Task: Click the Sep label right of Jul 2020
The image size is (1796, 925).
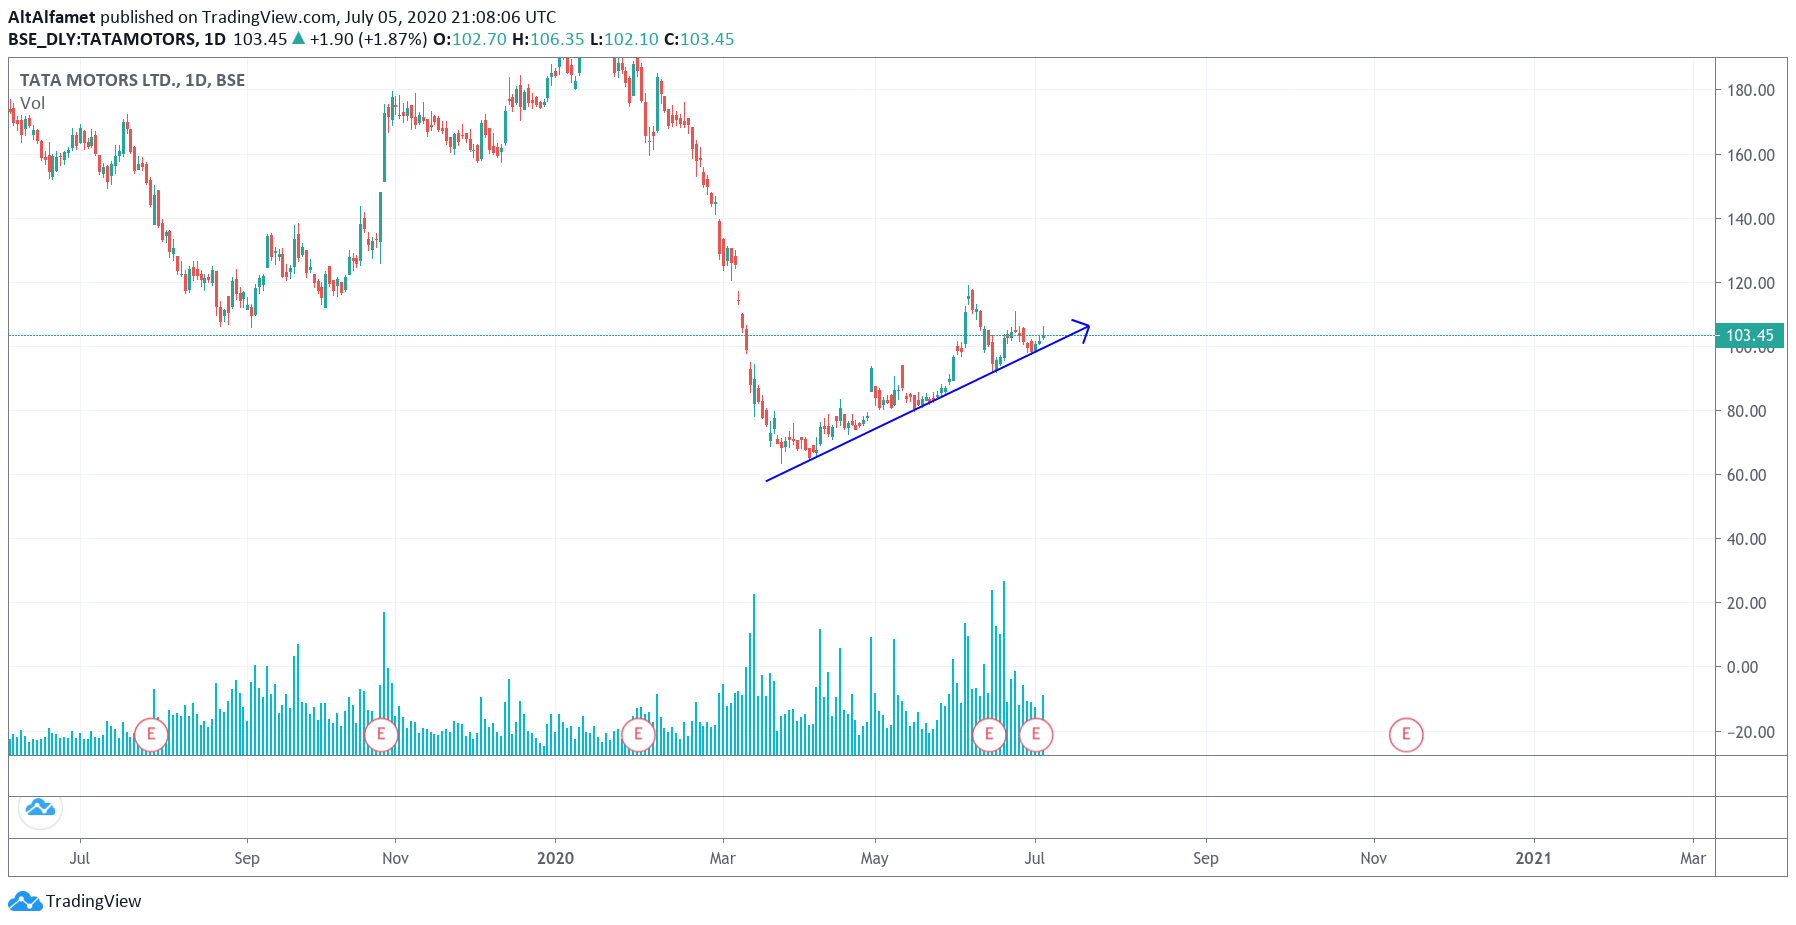Action: pos(1206,858)
